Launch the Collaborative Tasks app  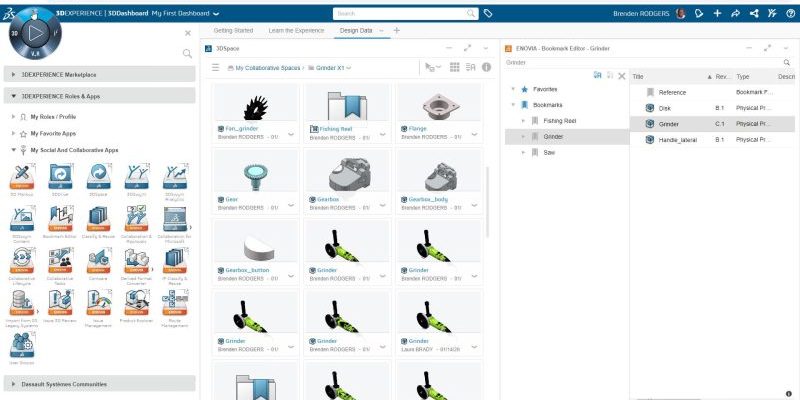[x=60, y=260]
